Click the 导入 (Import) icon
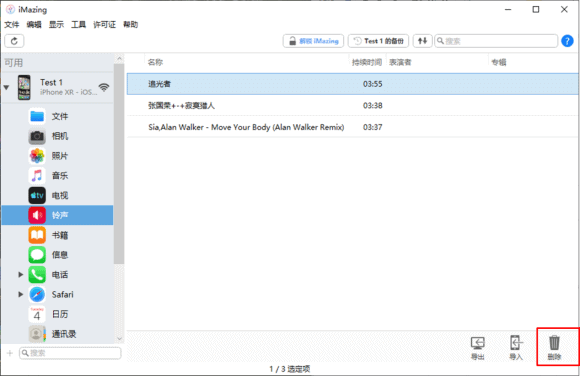This screenshot has height=376, width=580. tap(516, 347)
